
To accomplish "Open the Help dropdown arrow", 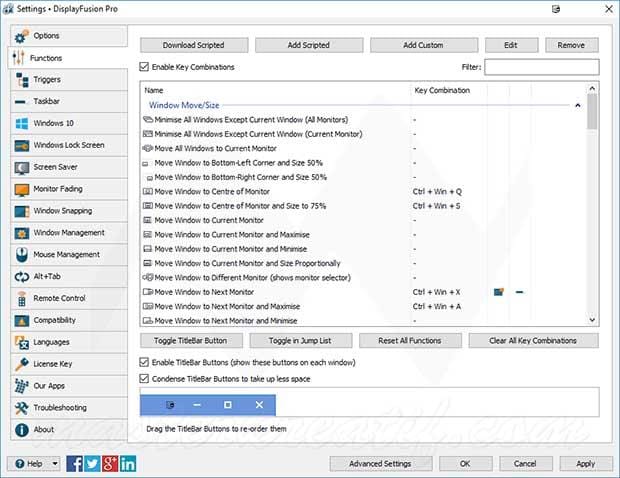I will pos(55,463).
